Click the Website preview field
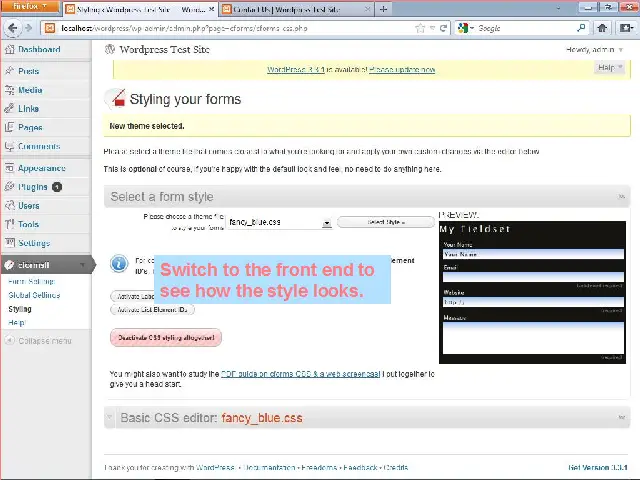Image resolution: width=640 pixels, height=480 pixels. click(533, 302)
